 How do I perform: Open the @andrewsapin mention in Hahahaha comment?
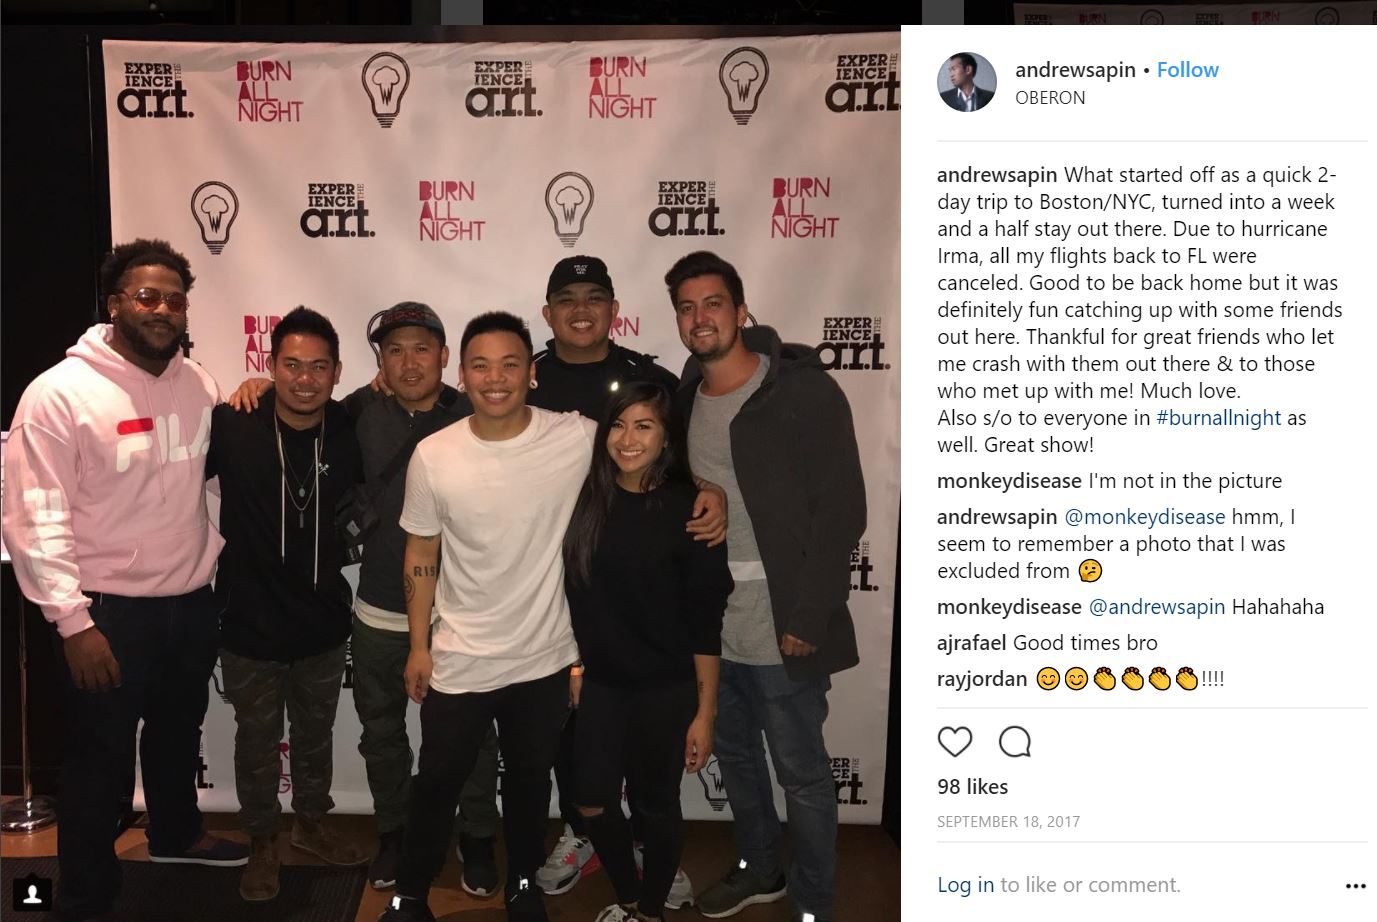pos(1156,607)
